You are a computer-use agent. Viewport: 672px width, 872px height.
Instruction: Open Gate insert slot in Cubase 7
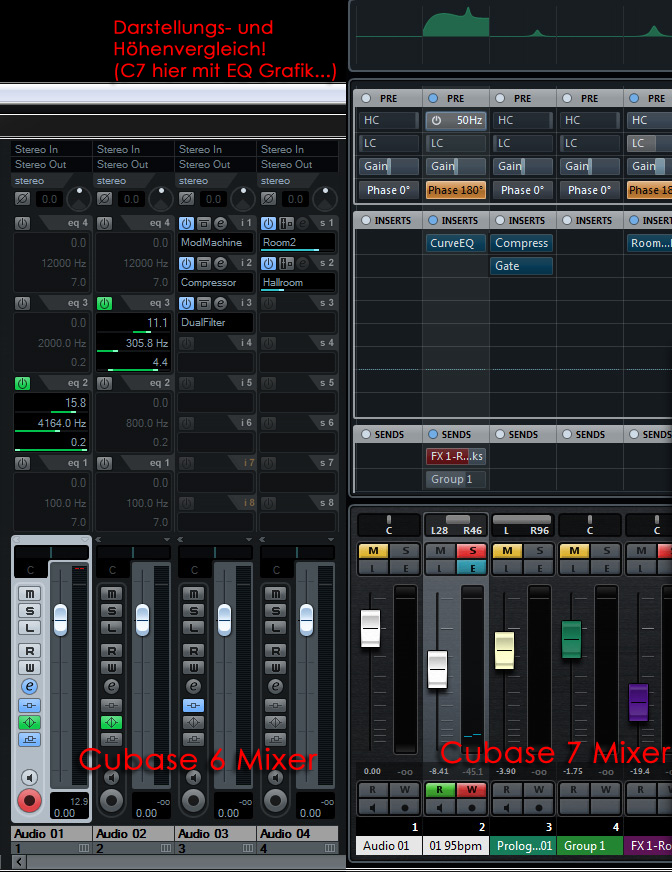522,266
